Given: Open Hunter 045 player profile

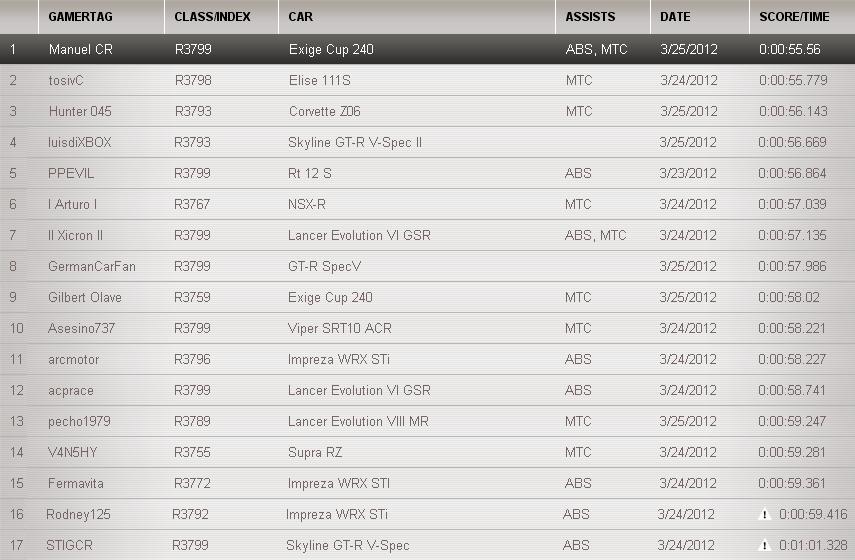Looking at the screenshot, I should coord(81,111).
